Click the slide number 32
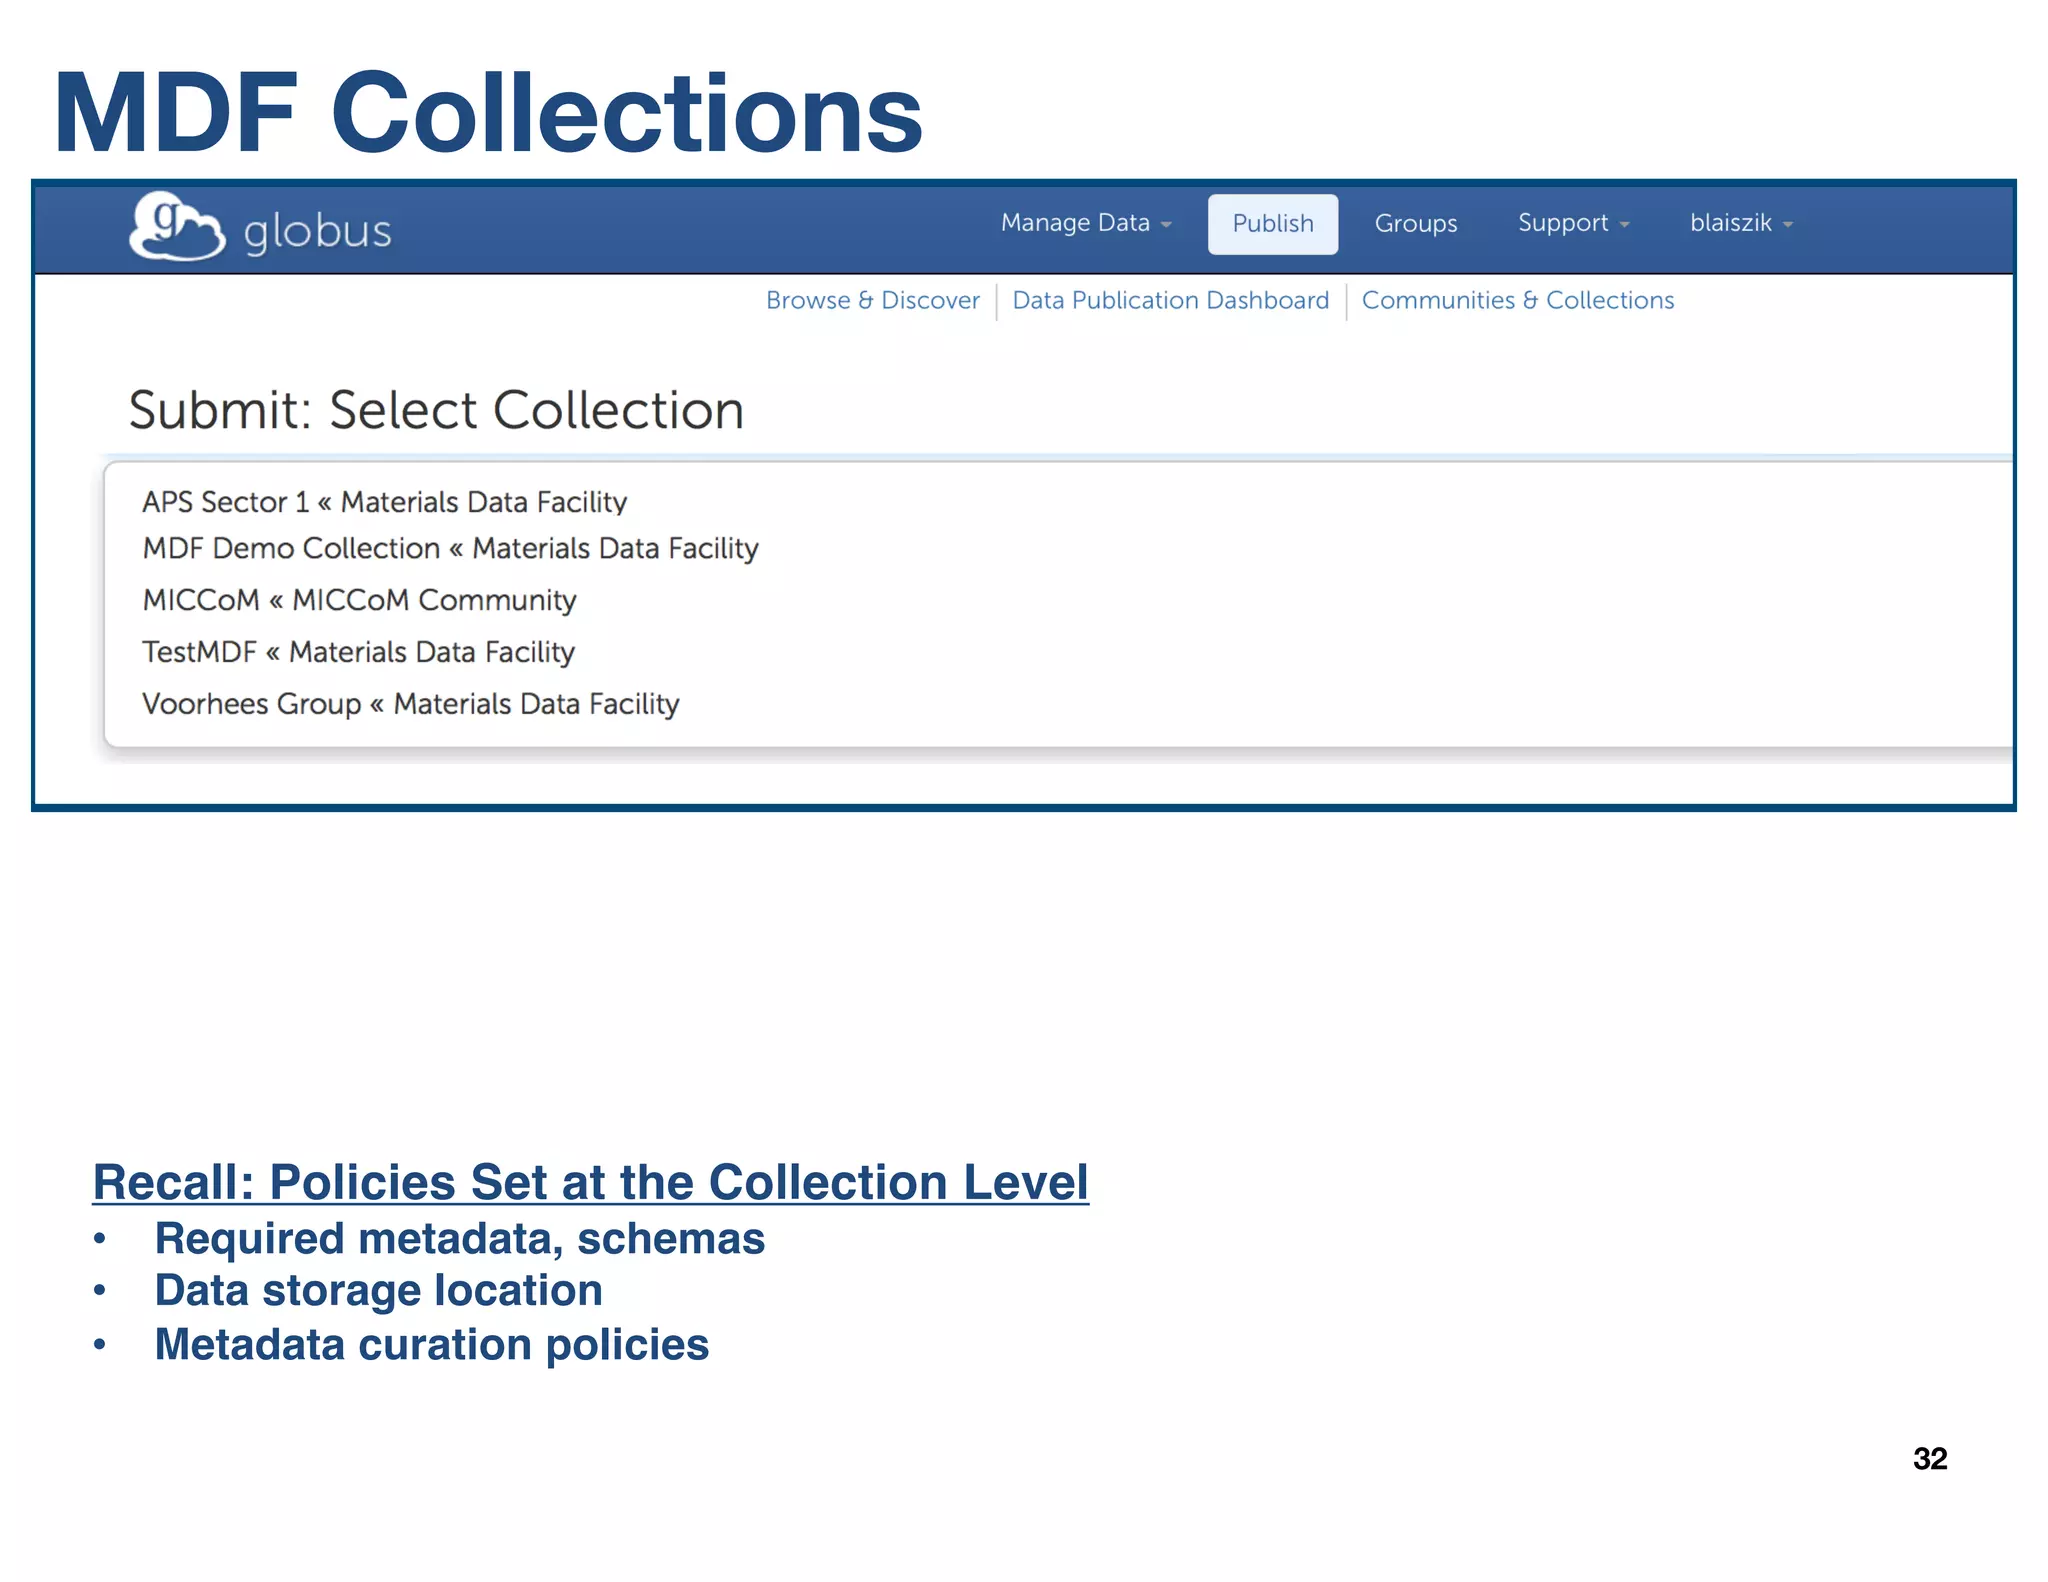 click(1930, 1458)
